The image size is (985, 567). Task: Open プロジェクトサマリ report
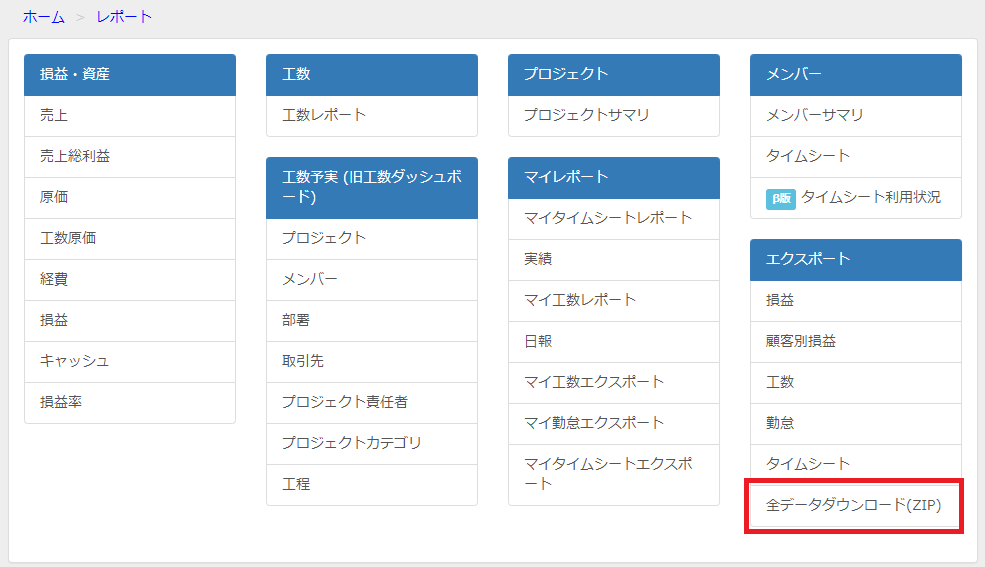point(586,116)
